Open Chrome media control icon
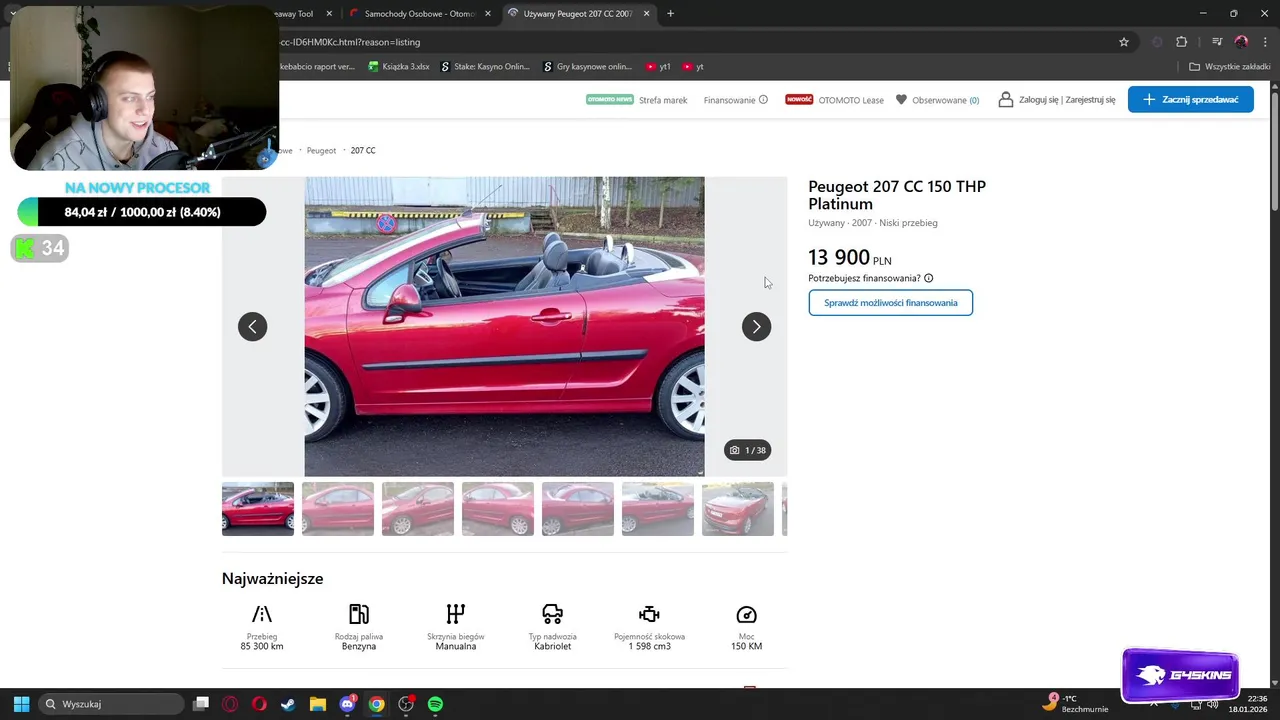Screen dimensions: 1280x720 (1217, 42)
